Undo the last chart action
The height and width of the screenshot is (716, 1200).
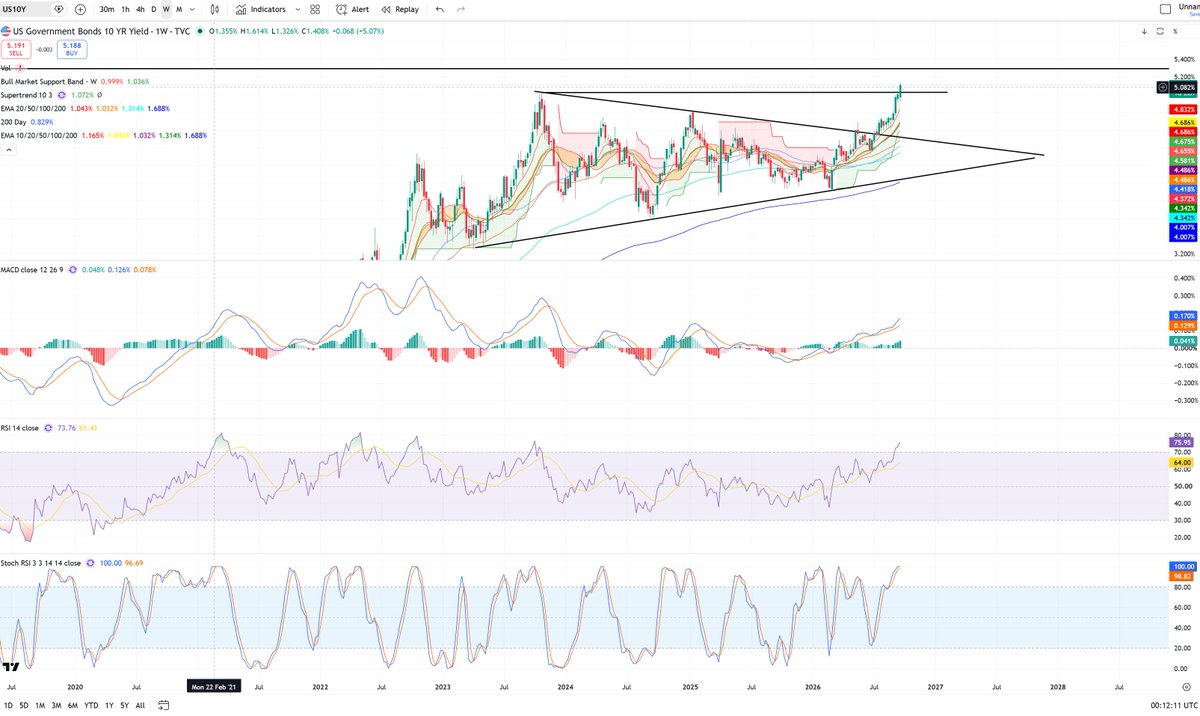[440, 9]
